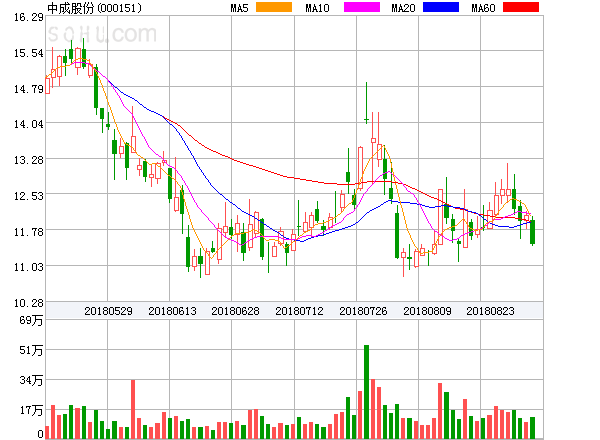Screen dimensions: 600x440
Task: Click the green candlestick with the highest wick near 20180726
Action: click(366, 103)
